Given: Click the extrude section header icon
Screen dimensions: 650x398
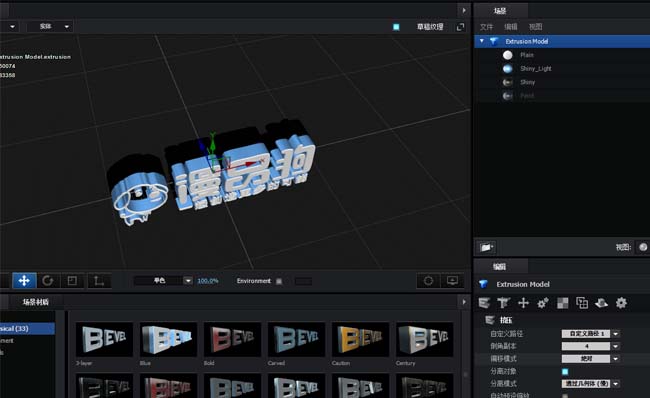Looking at the screenshot, I should (490, 320).
